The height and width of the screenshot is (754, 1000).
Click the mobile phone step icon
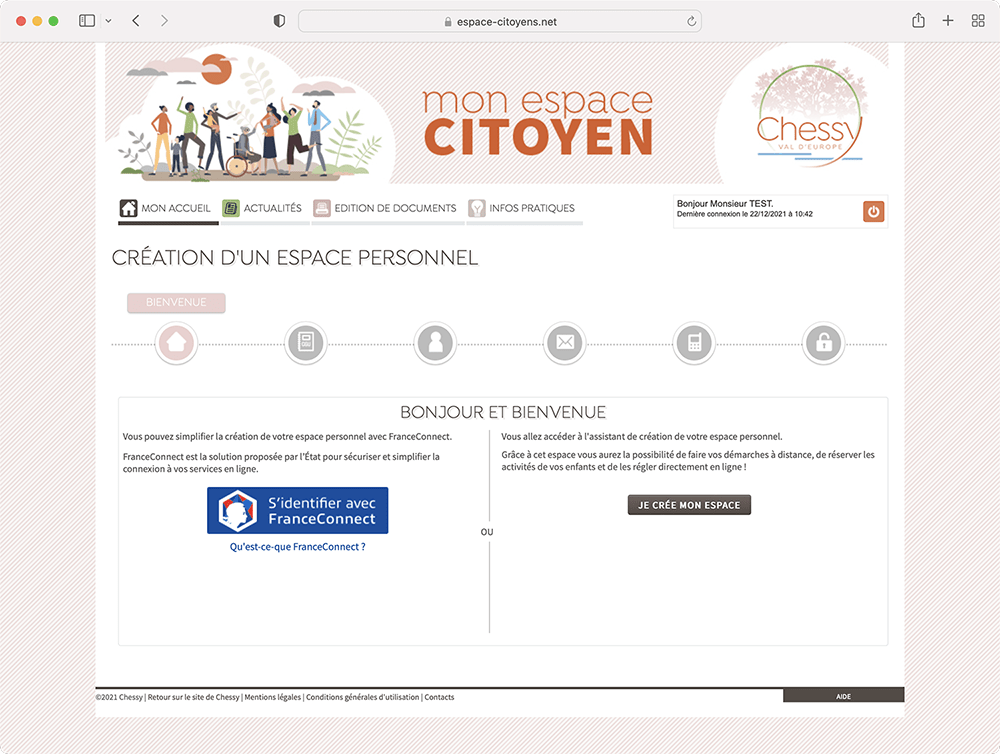(x=694, y=344)
